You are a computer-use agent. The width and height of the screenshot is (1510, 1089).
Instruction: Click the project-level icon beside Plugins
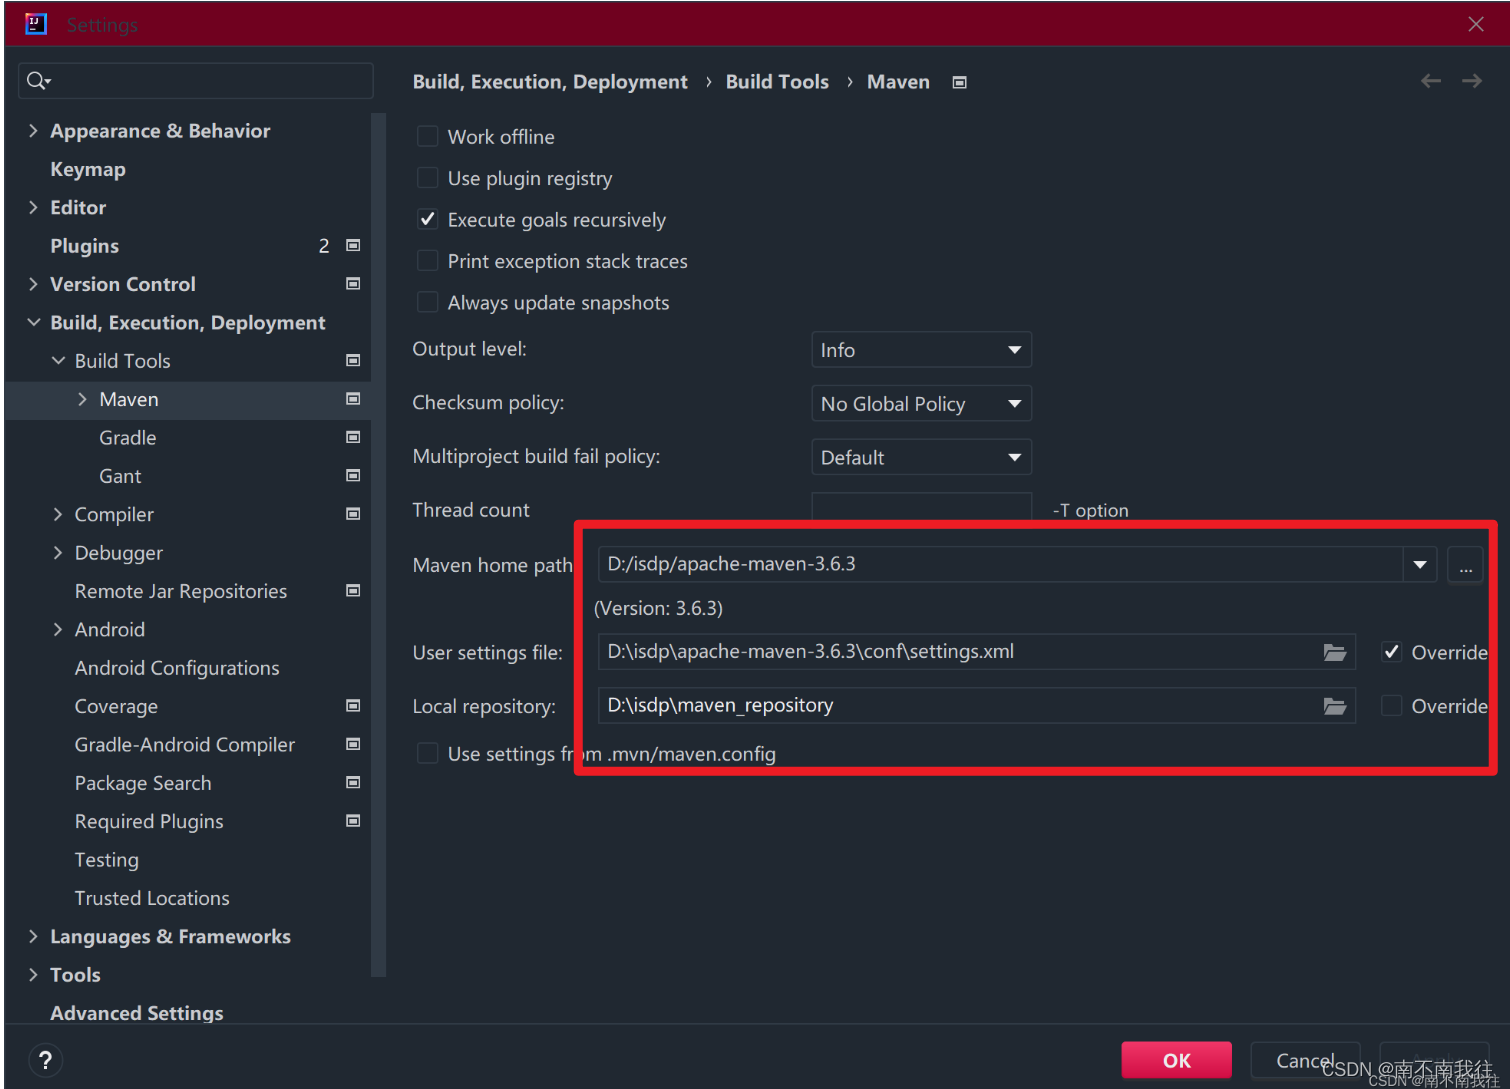coord(353,245)
